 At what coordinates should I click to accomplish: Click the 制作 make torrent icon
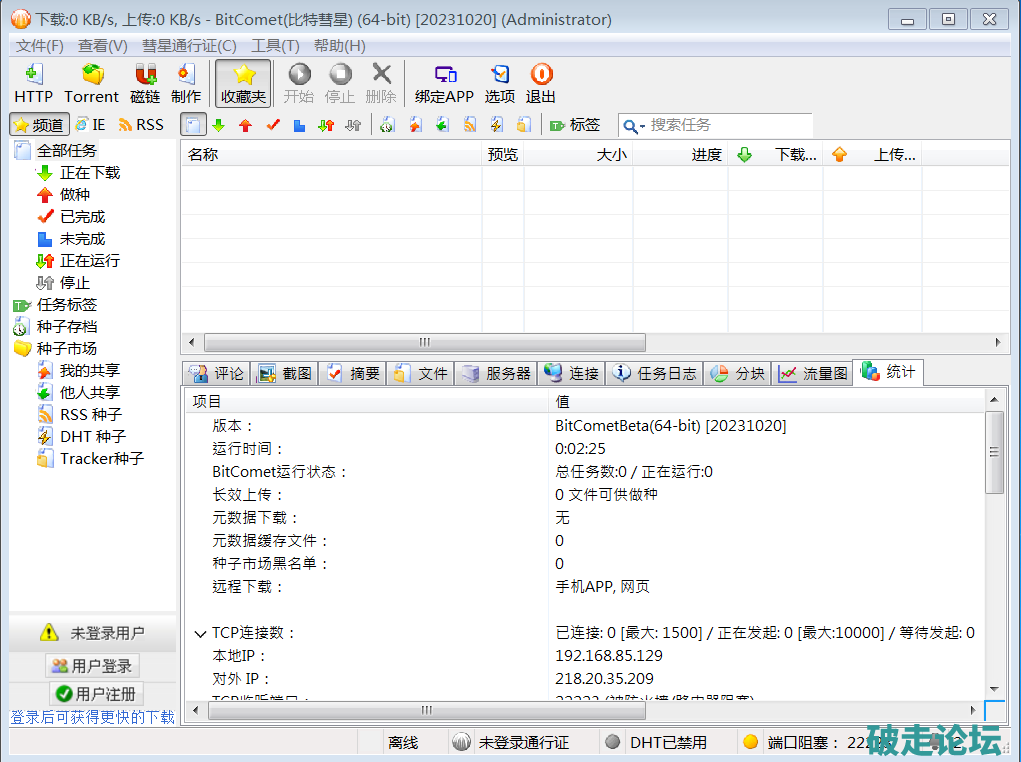coord(186,82)
